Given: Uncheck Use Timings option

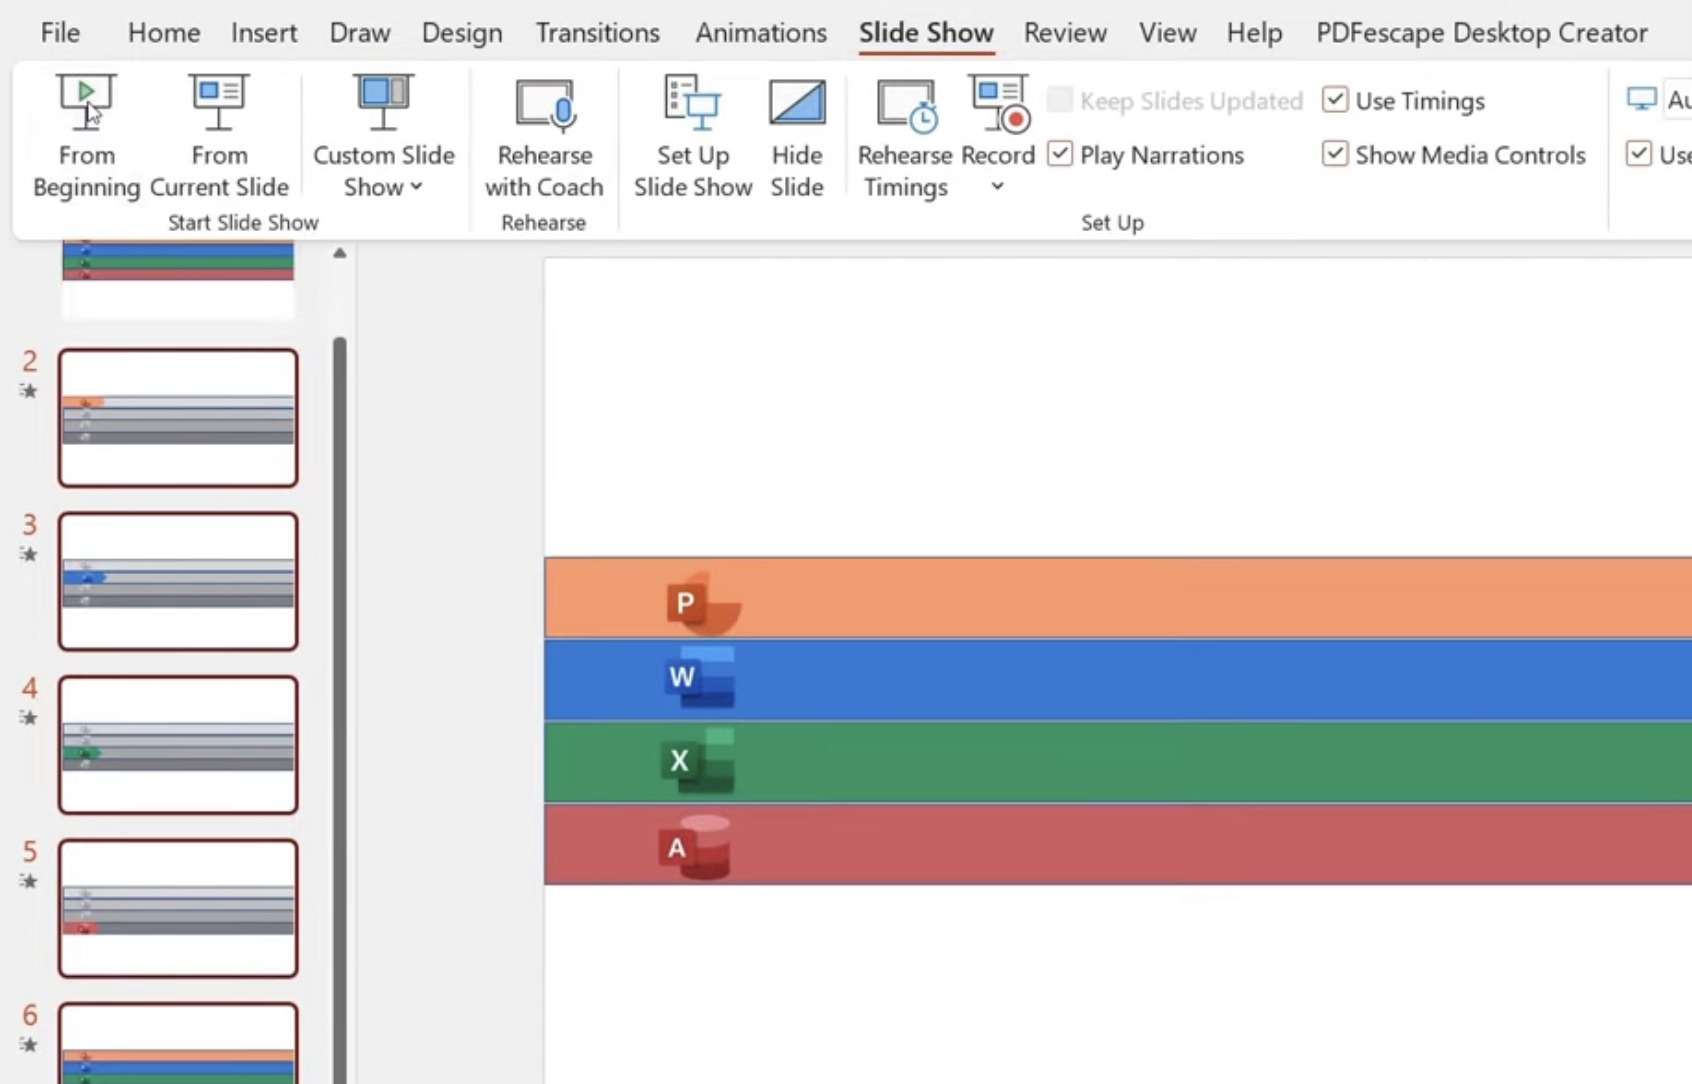Looking at the screenshot, I should coord(1335,100).
